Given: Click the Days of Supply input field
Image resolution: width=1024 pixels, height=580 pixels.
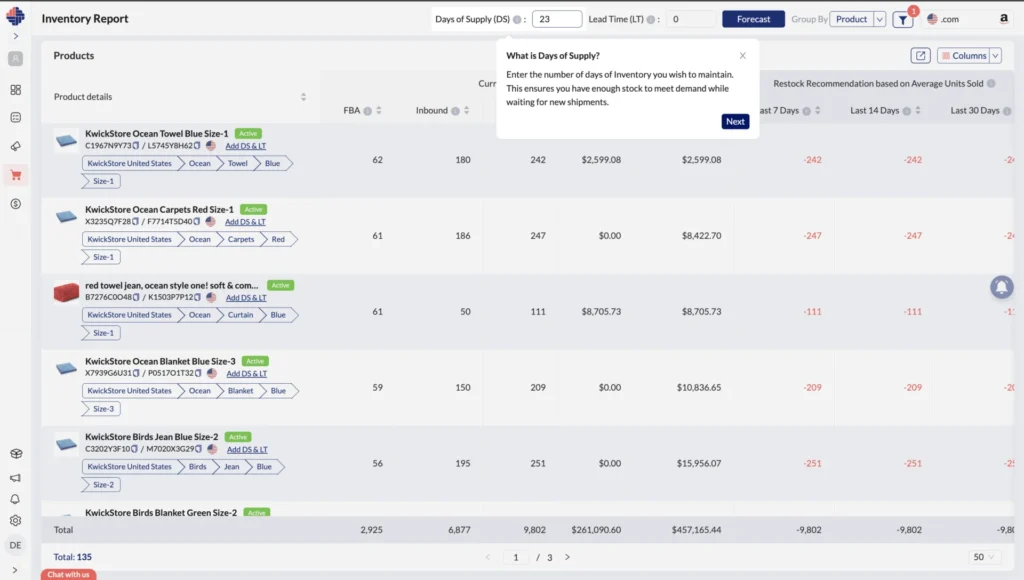Looking at the screenshot, I should (x=556, y=19).
